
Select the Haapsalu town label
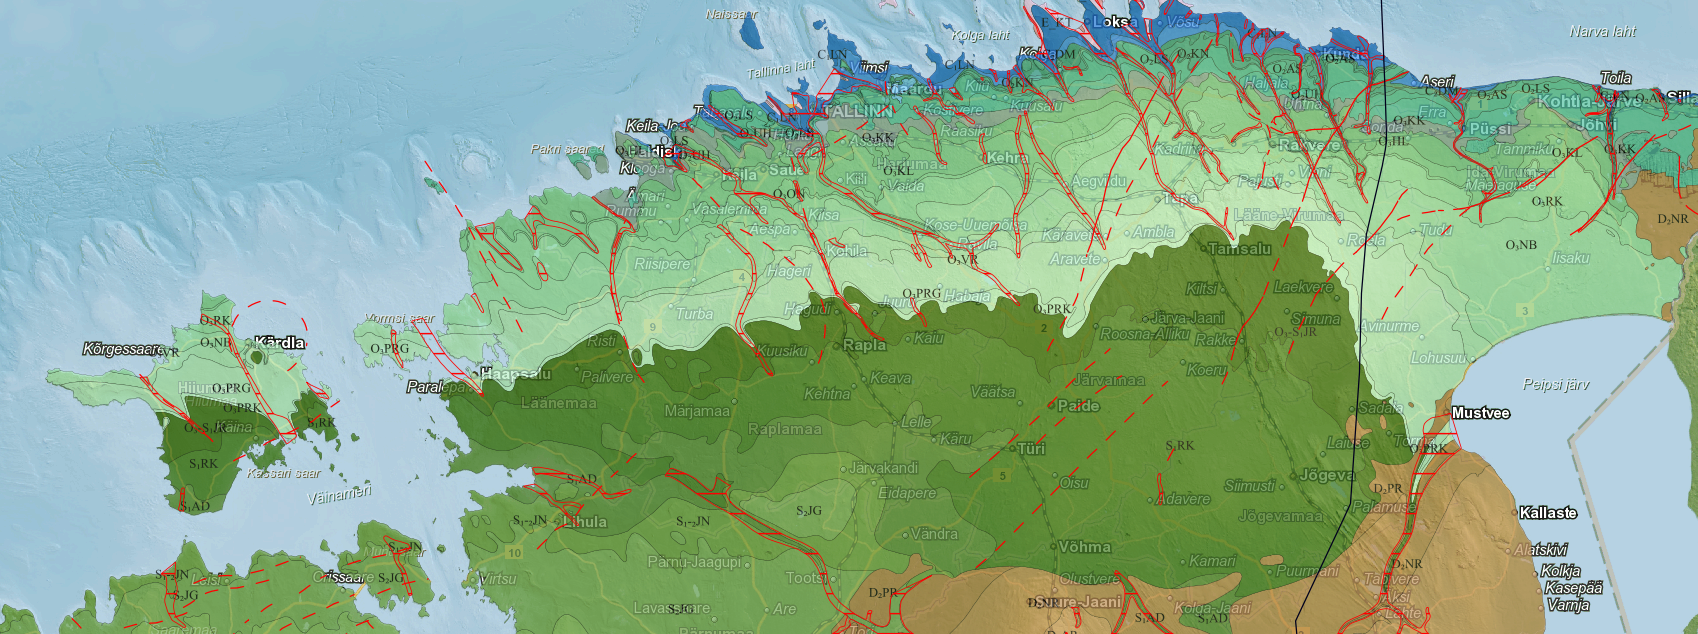pos(516,374)
